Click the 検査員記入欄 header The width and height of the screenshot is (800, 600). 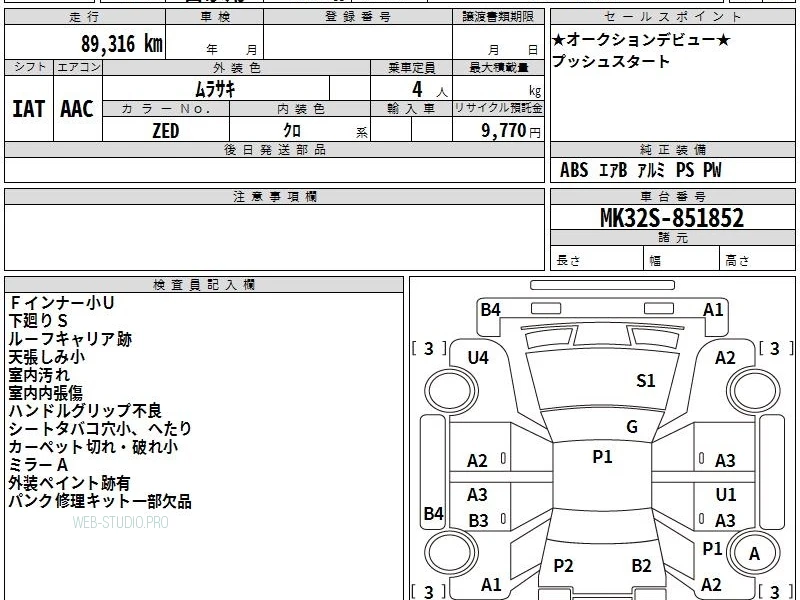tap(204, 285)
